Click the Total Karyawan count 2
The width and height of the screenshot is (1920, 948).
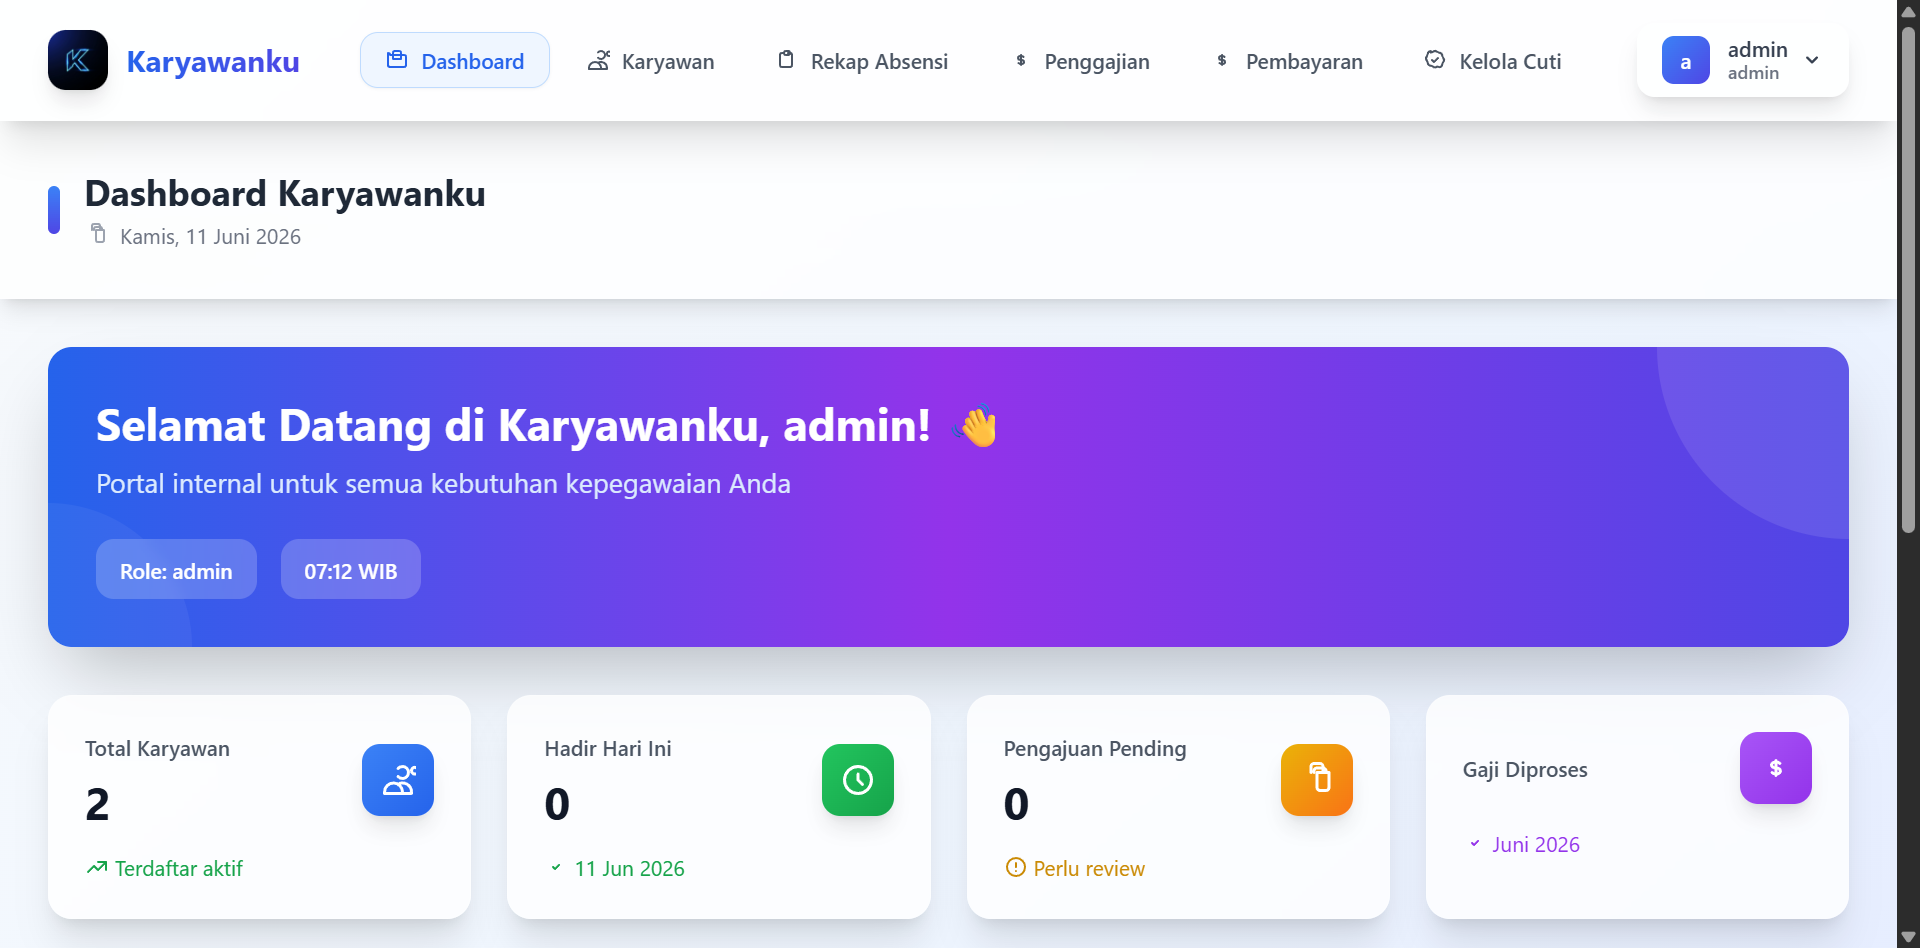click(x=97, y=804)
